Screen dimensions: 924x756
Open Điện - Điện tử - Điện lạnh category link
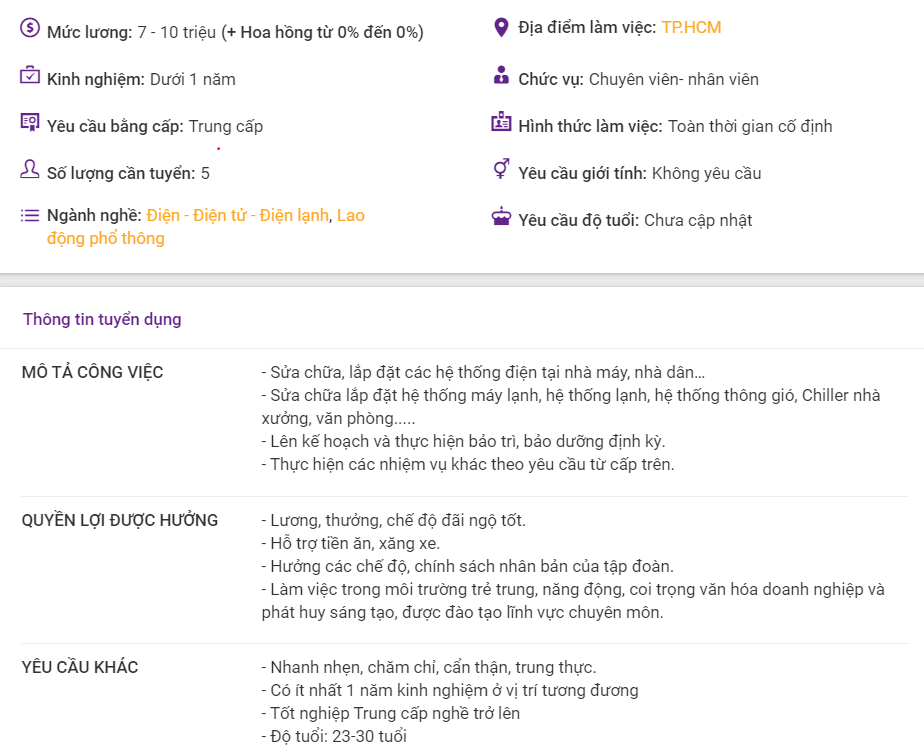point(237,216)
